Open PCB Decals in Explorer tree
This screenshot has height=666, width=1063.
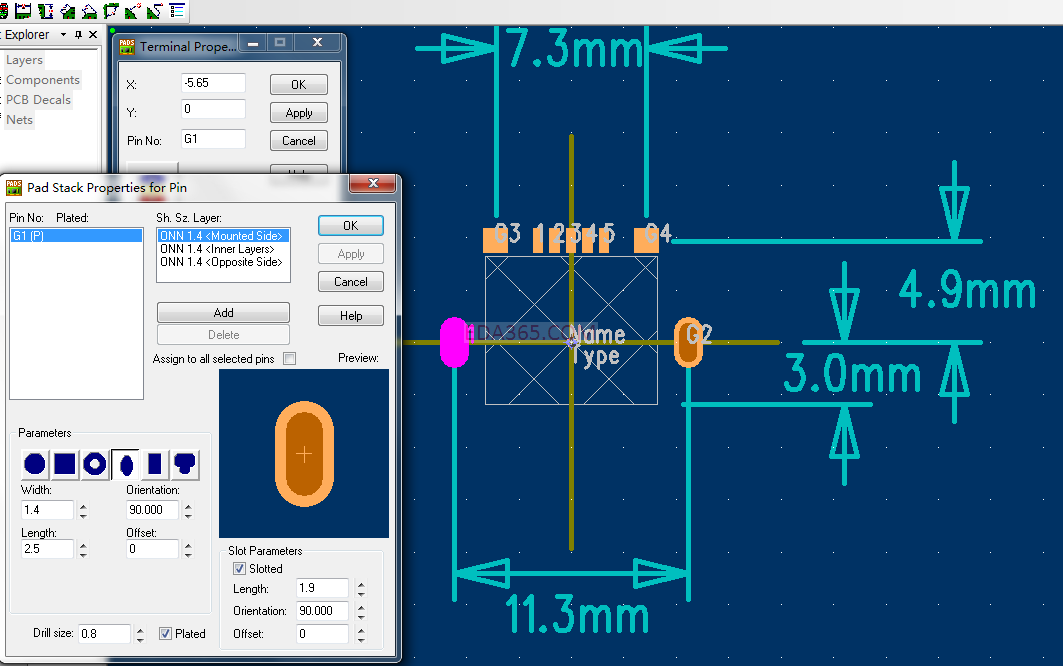pyautogui.click(x=39, y=100)
